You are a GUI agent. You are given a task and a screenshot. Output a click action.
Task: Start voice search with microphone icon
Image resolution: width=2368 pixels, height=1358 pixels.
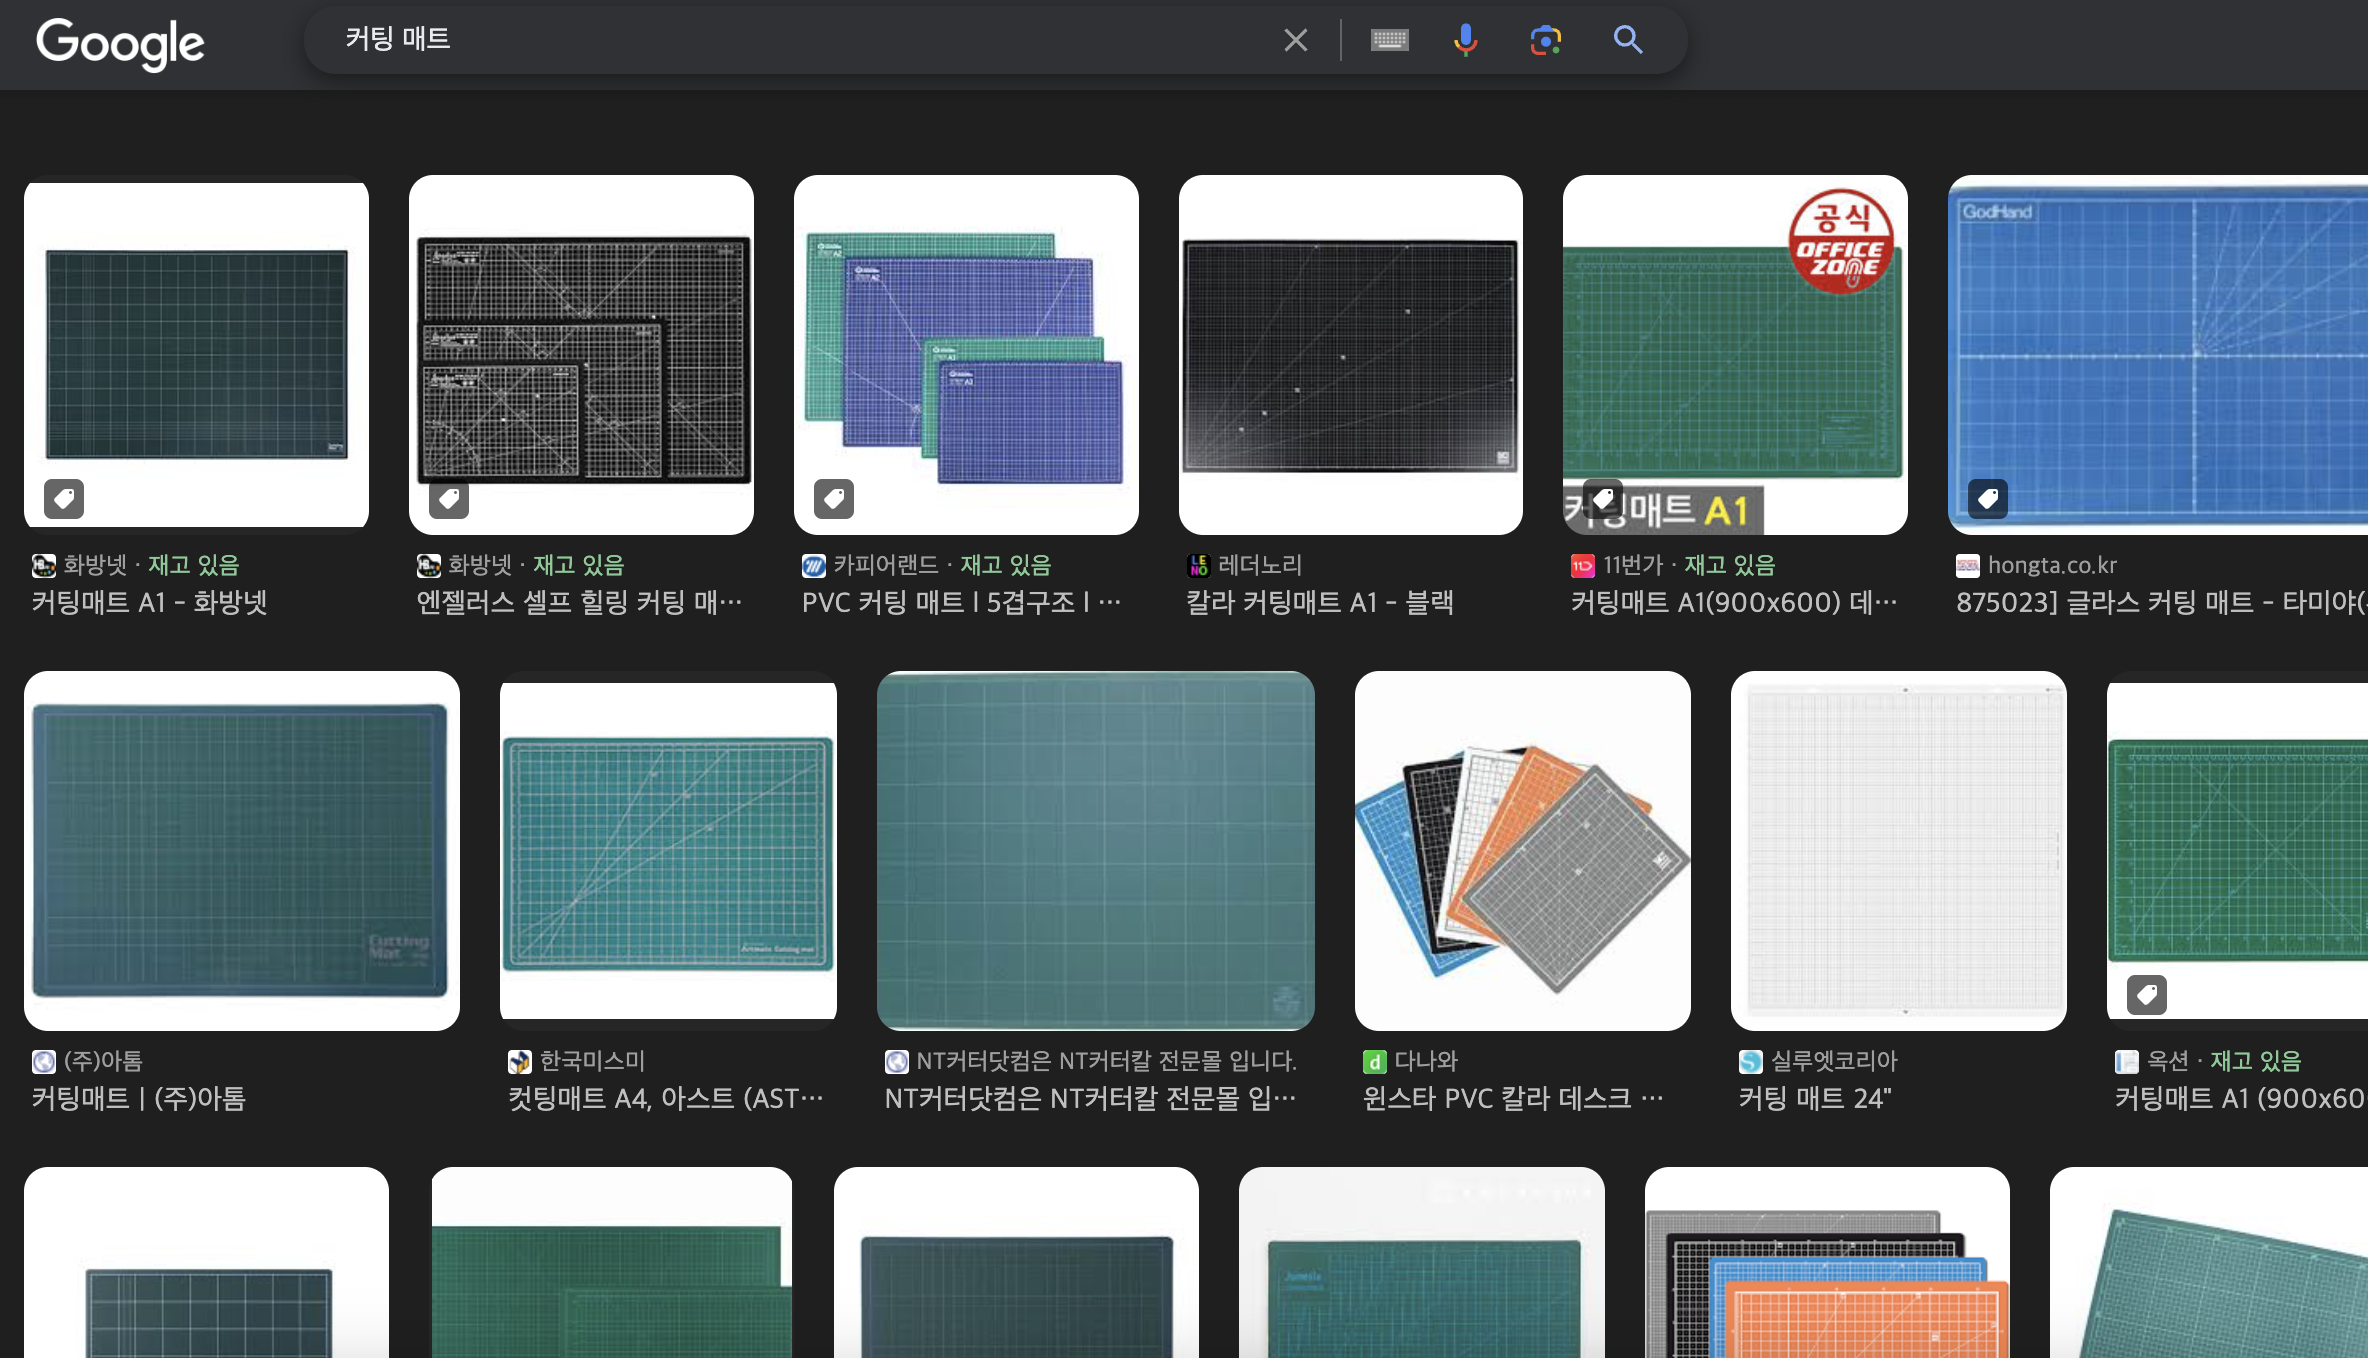point(1465,40)
